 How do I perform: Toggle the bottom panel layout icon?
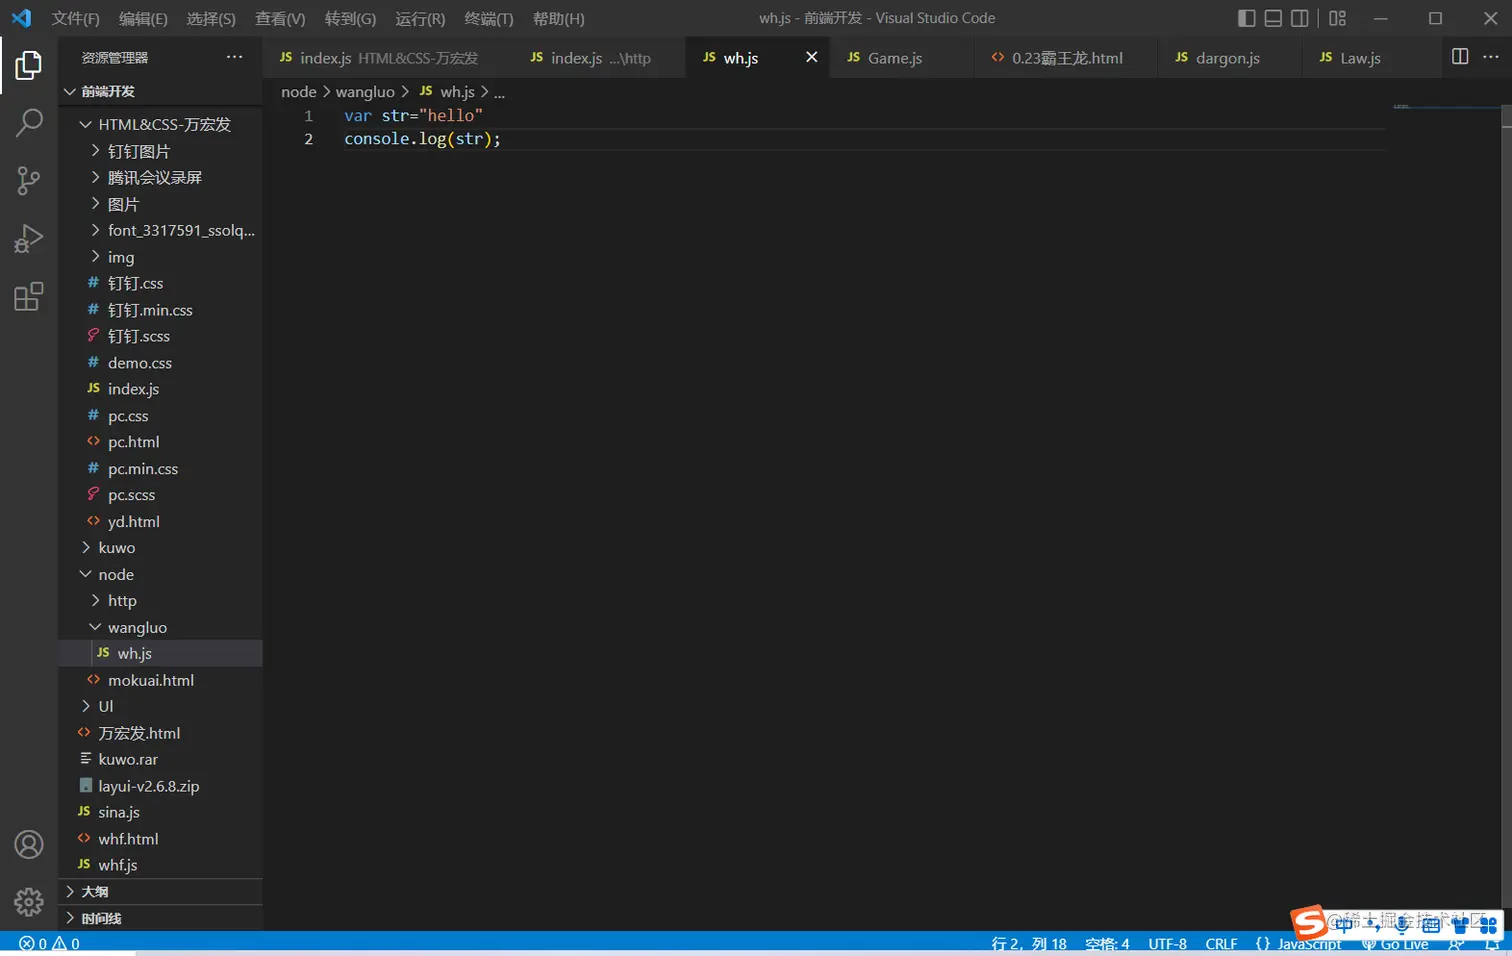[1273, 18]
